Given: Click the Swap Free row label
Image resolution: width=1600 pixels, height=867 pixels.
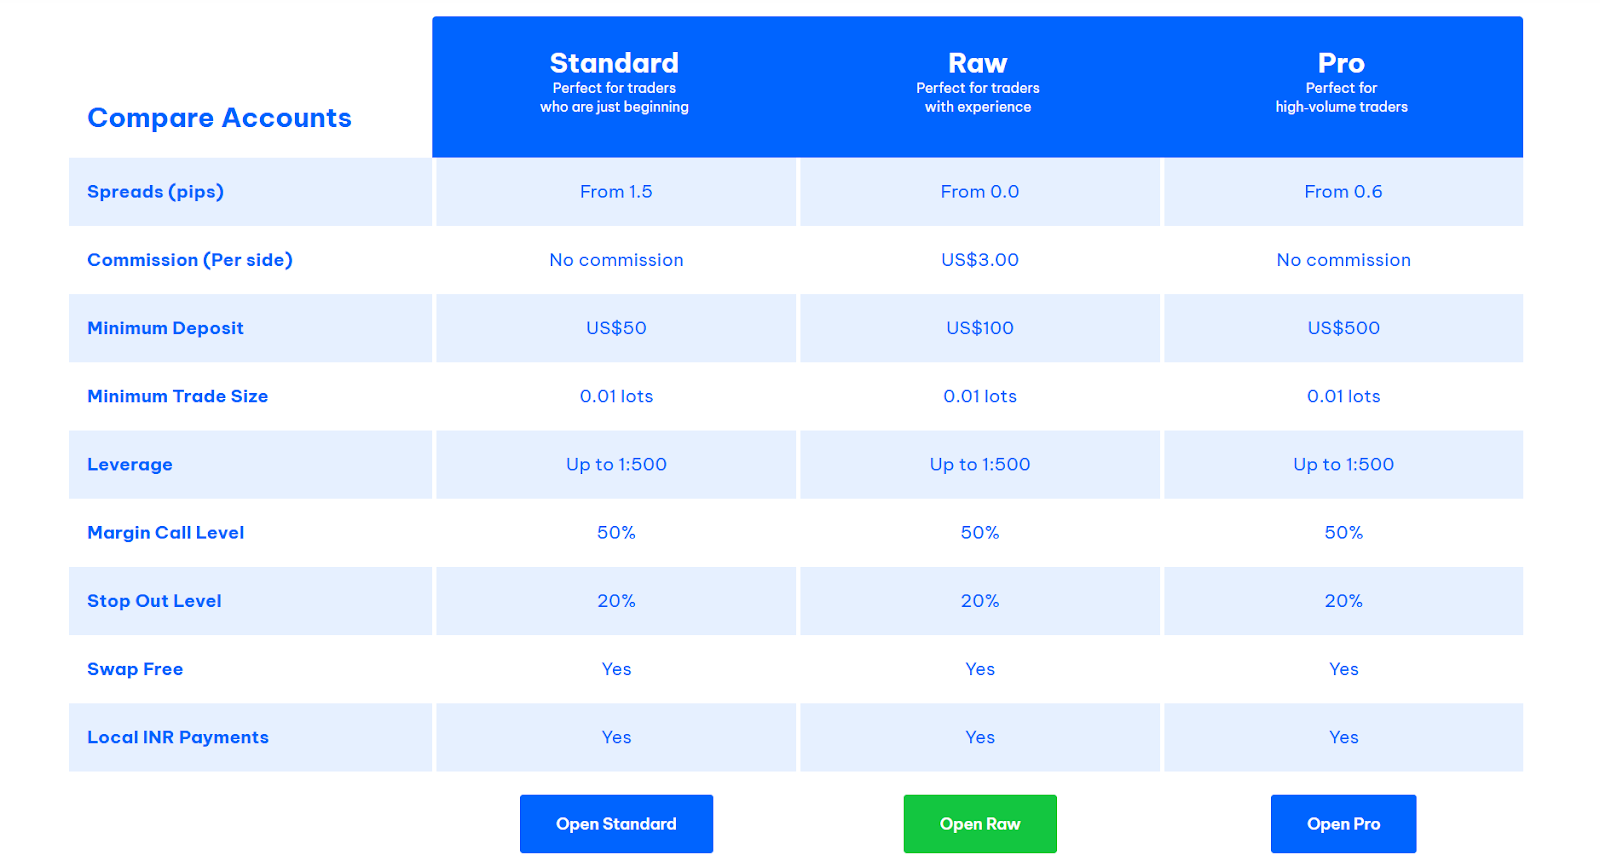Looking at the screenshot, I should tap(135, 669).
